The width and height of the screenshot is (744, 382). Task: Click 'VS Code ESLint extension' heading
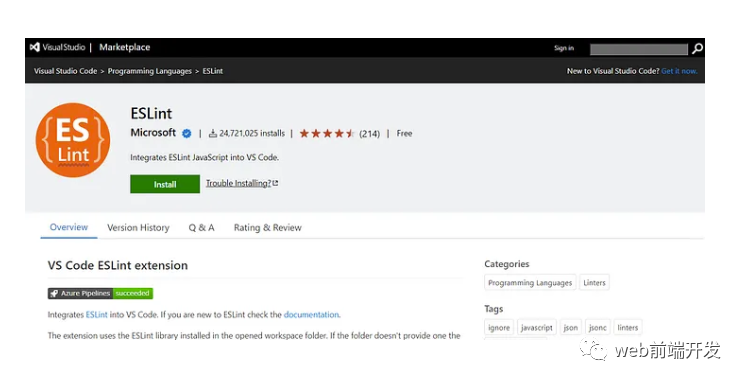118,265
